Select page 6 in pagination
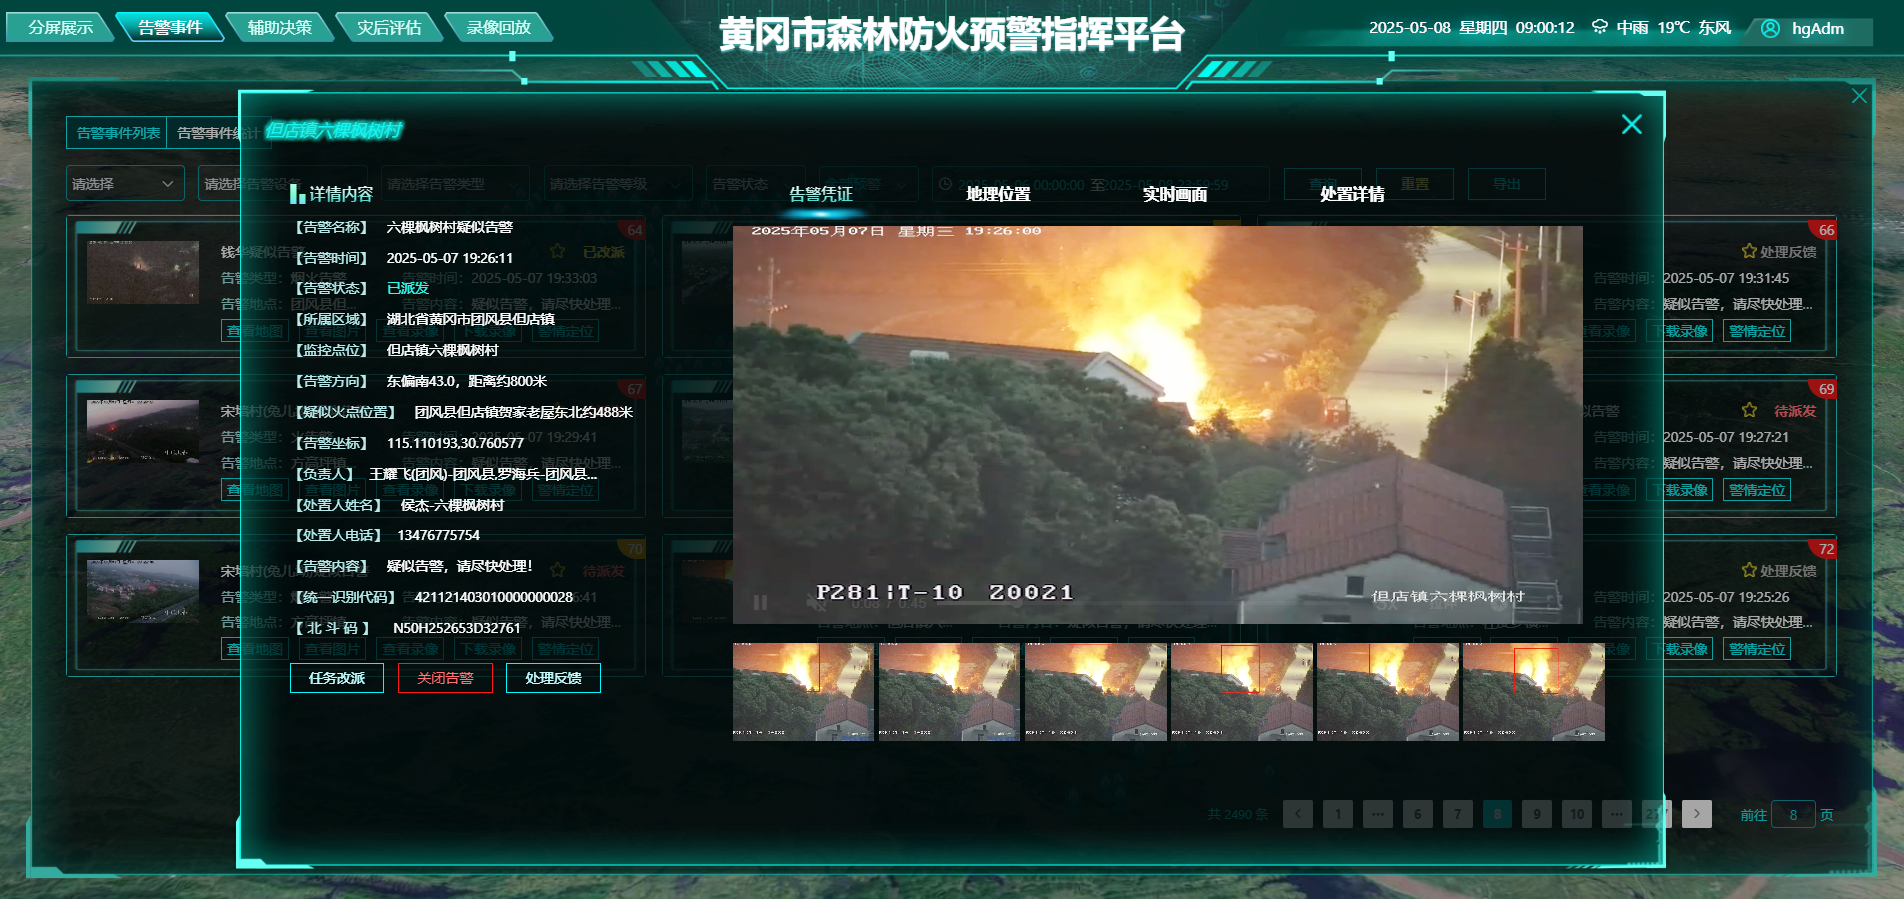This screenshot has width=1904, height=899. click(x=1418, y=814)
